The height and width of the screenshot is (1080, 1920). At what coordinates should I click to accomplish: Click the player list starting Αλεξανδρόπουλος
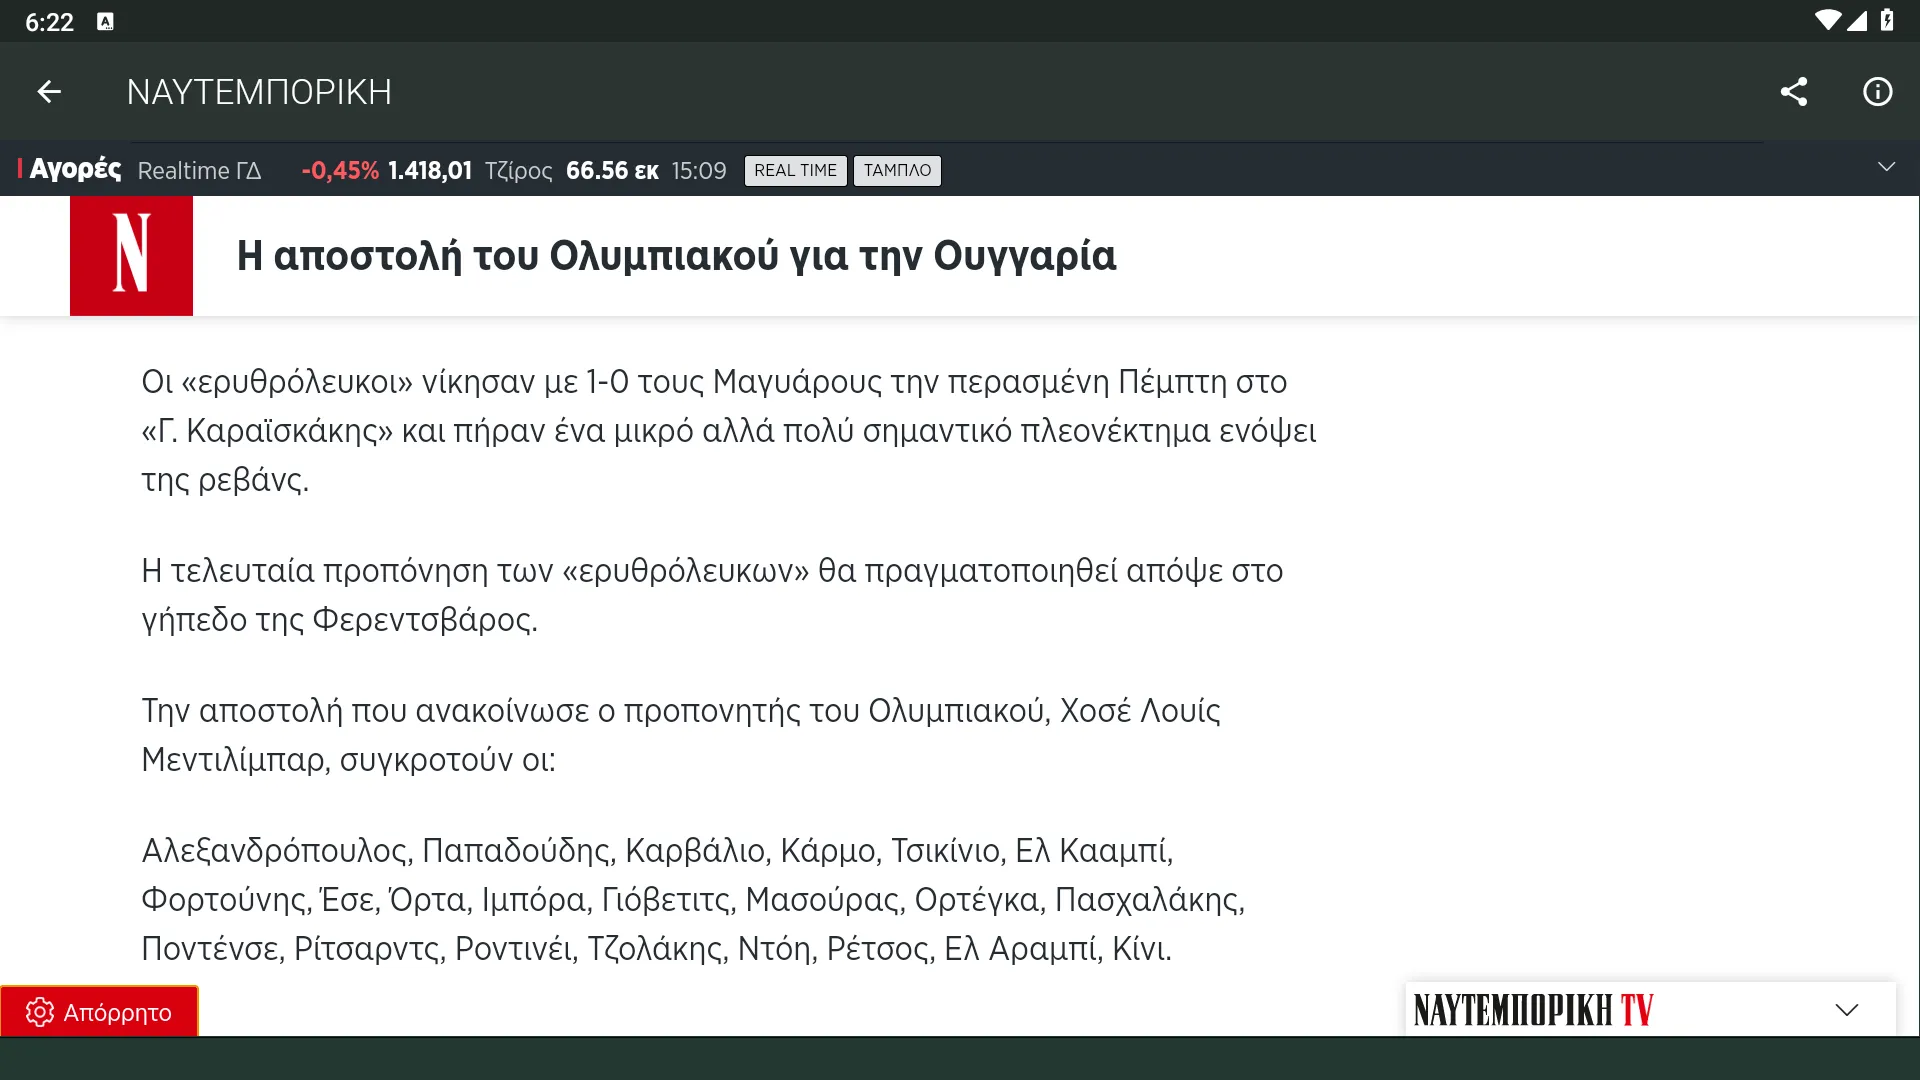693,899
